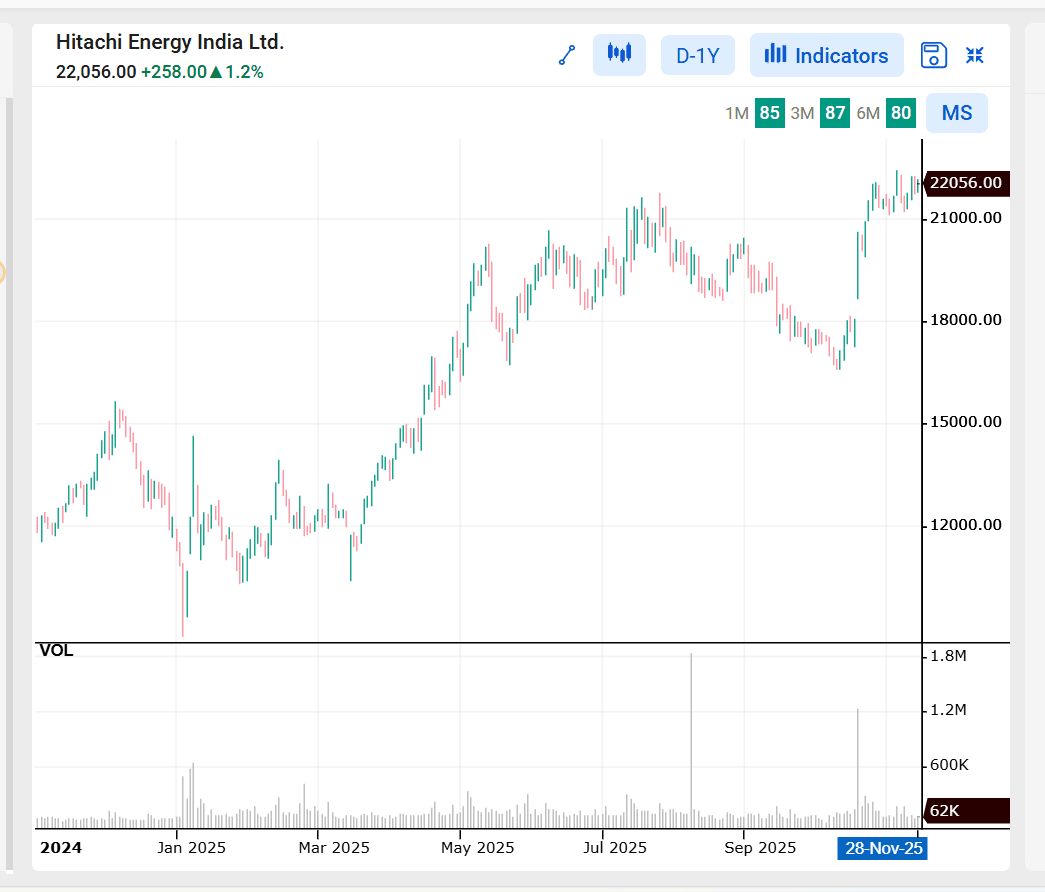Click the 22,056.00 last price value
This screenshot has height=892, width=1045.
pos(96,72)
